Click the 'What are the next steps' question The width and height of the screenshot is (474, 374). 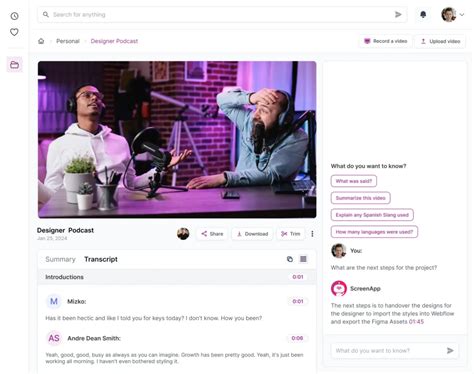coord(384,267)
